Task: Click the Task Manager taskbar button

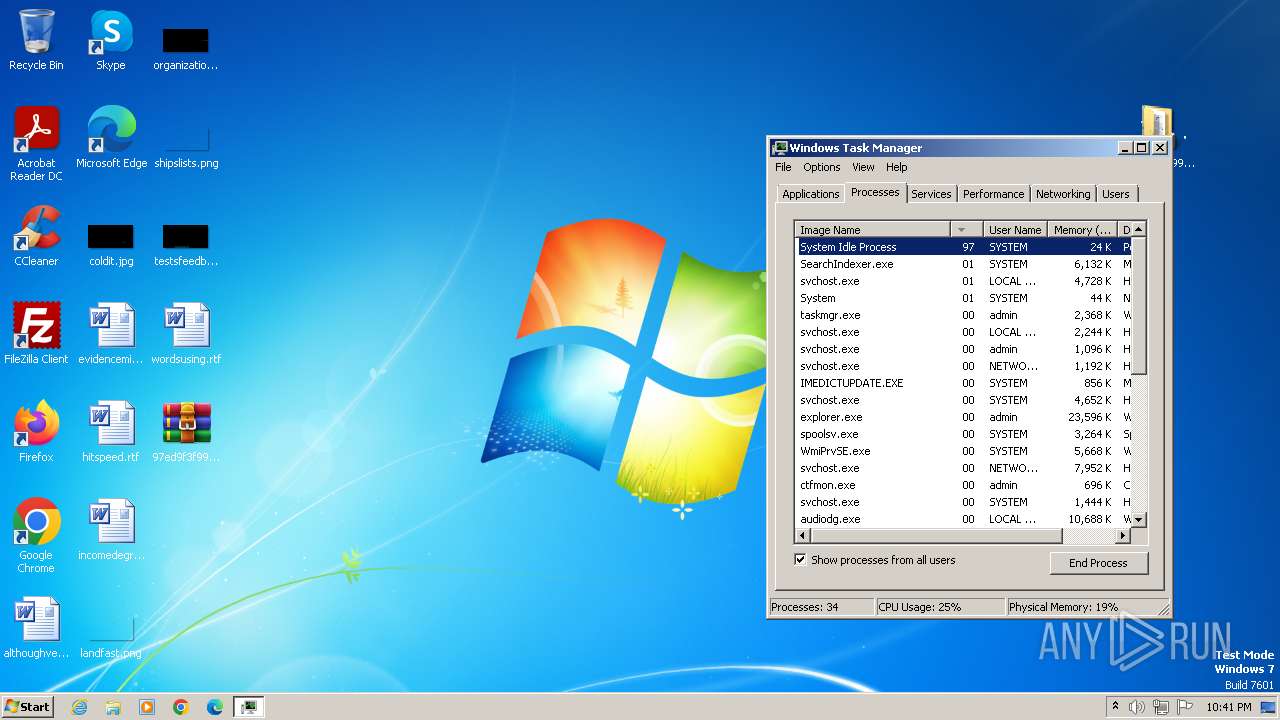Action: click(249, 707)
